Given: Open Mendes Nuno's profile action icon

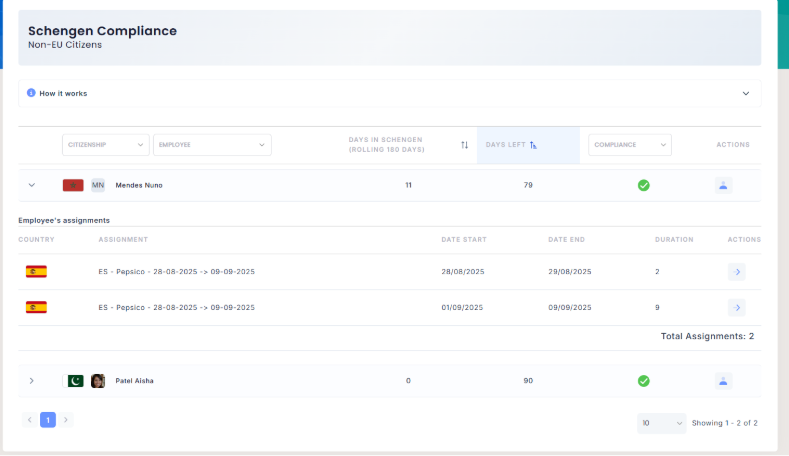Looking at the screenshot, I should (724, 185).
